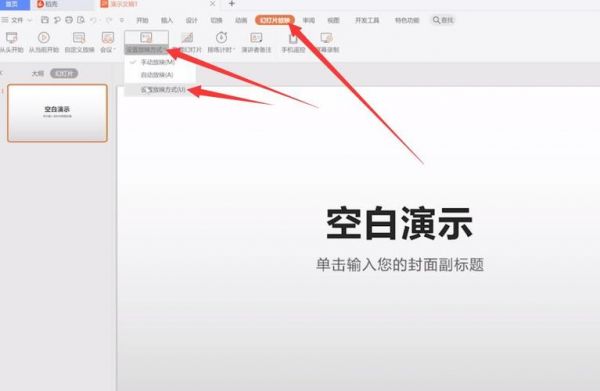Open the 切换 ribbon tab
600x391 pixels.
(216, 20)
